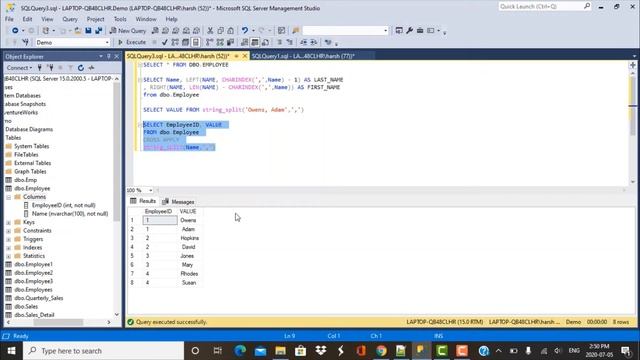Select the System Tables folder

tap(31, 146)
